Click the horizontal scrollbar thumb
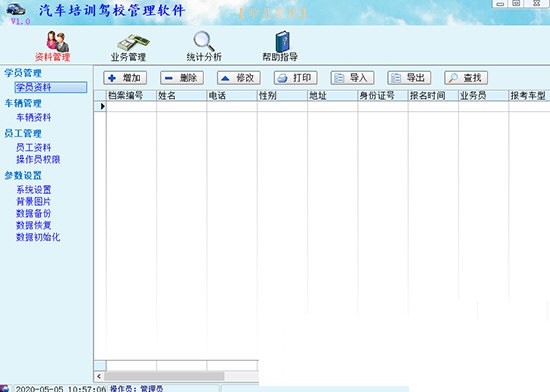This screenshot has width=550, height=392. coord(164,376)
